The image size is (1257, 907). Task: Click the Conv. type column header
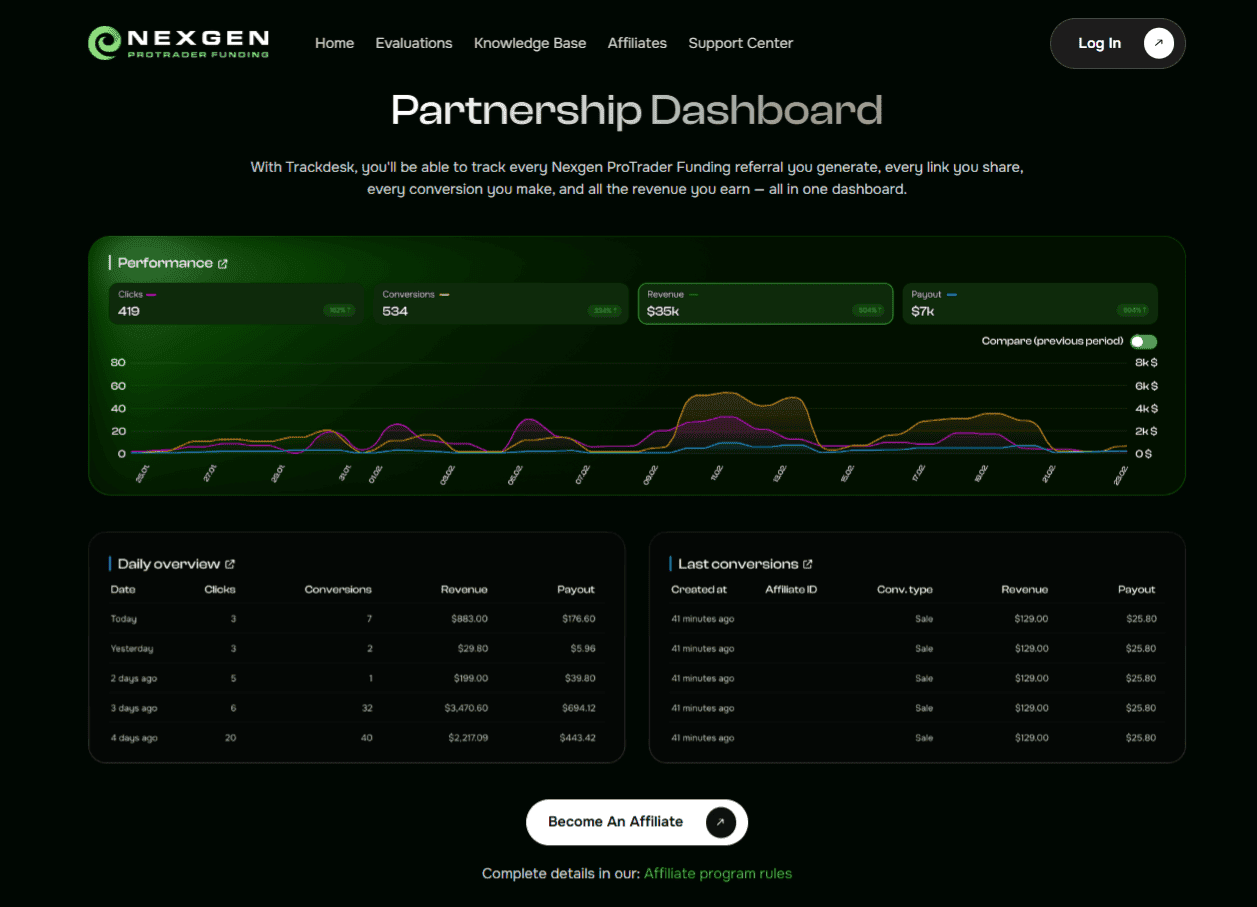[x=905, y=589]
